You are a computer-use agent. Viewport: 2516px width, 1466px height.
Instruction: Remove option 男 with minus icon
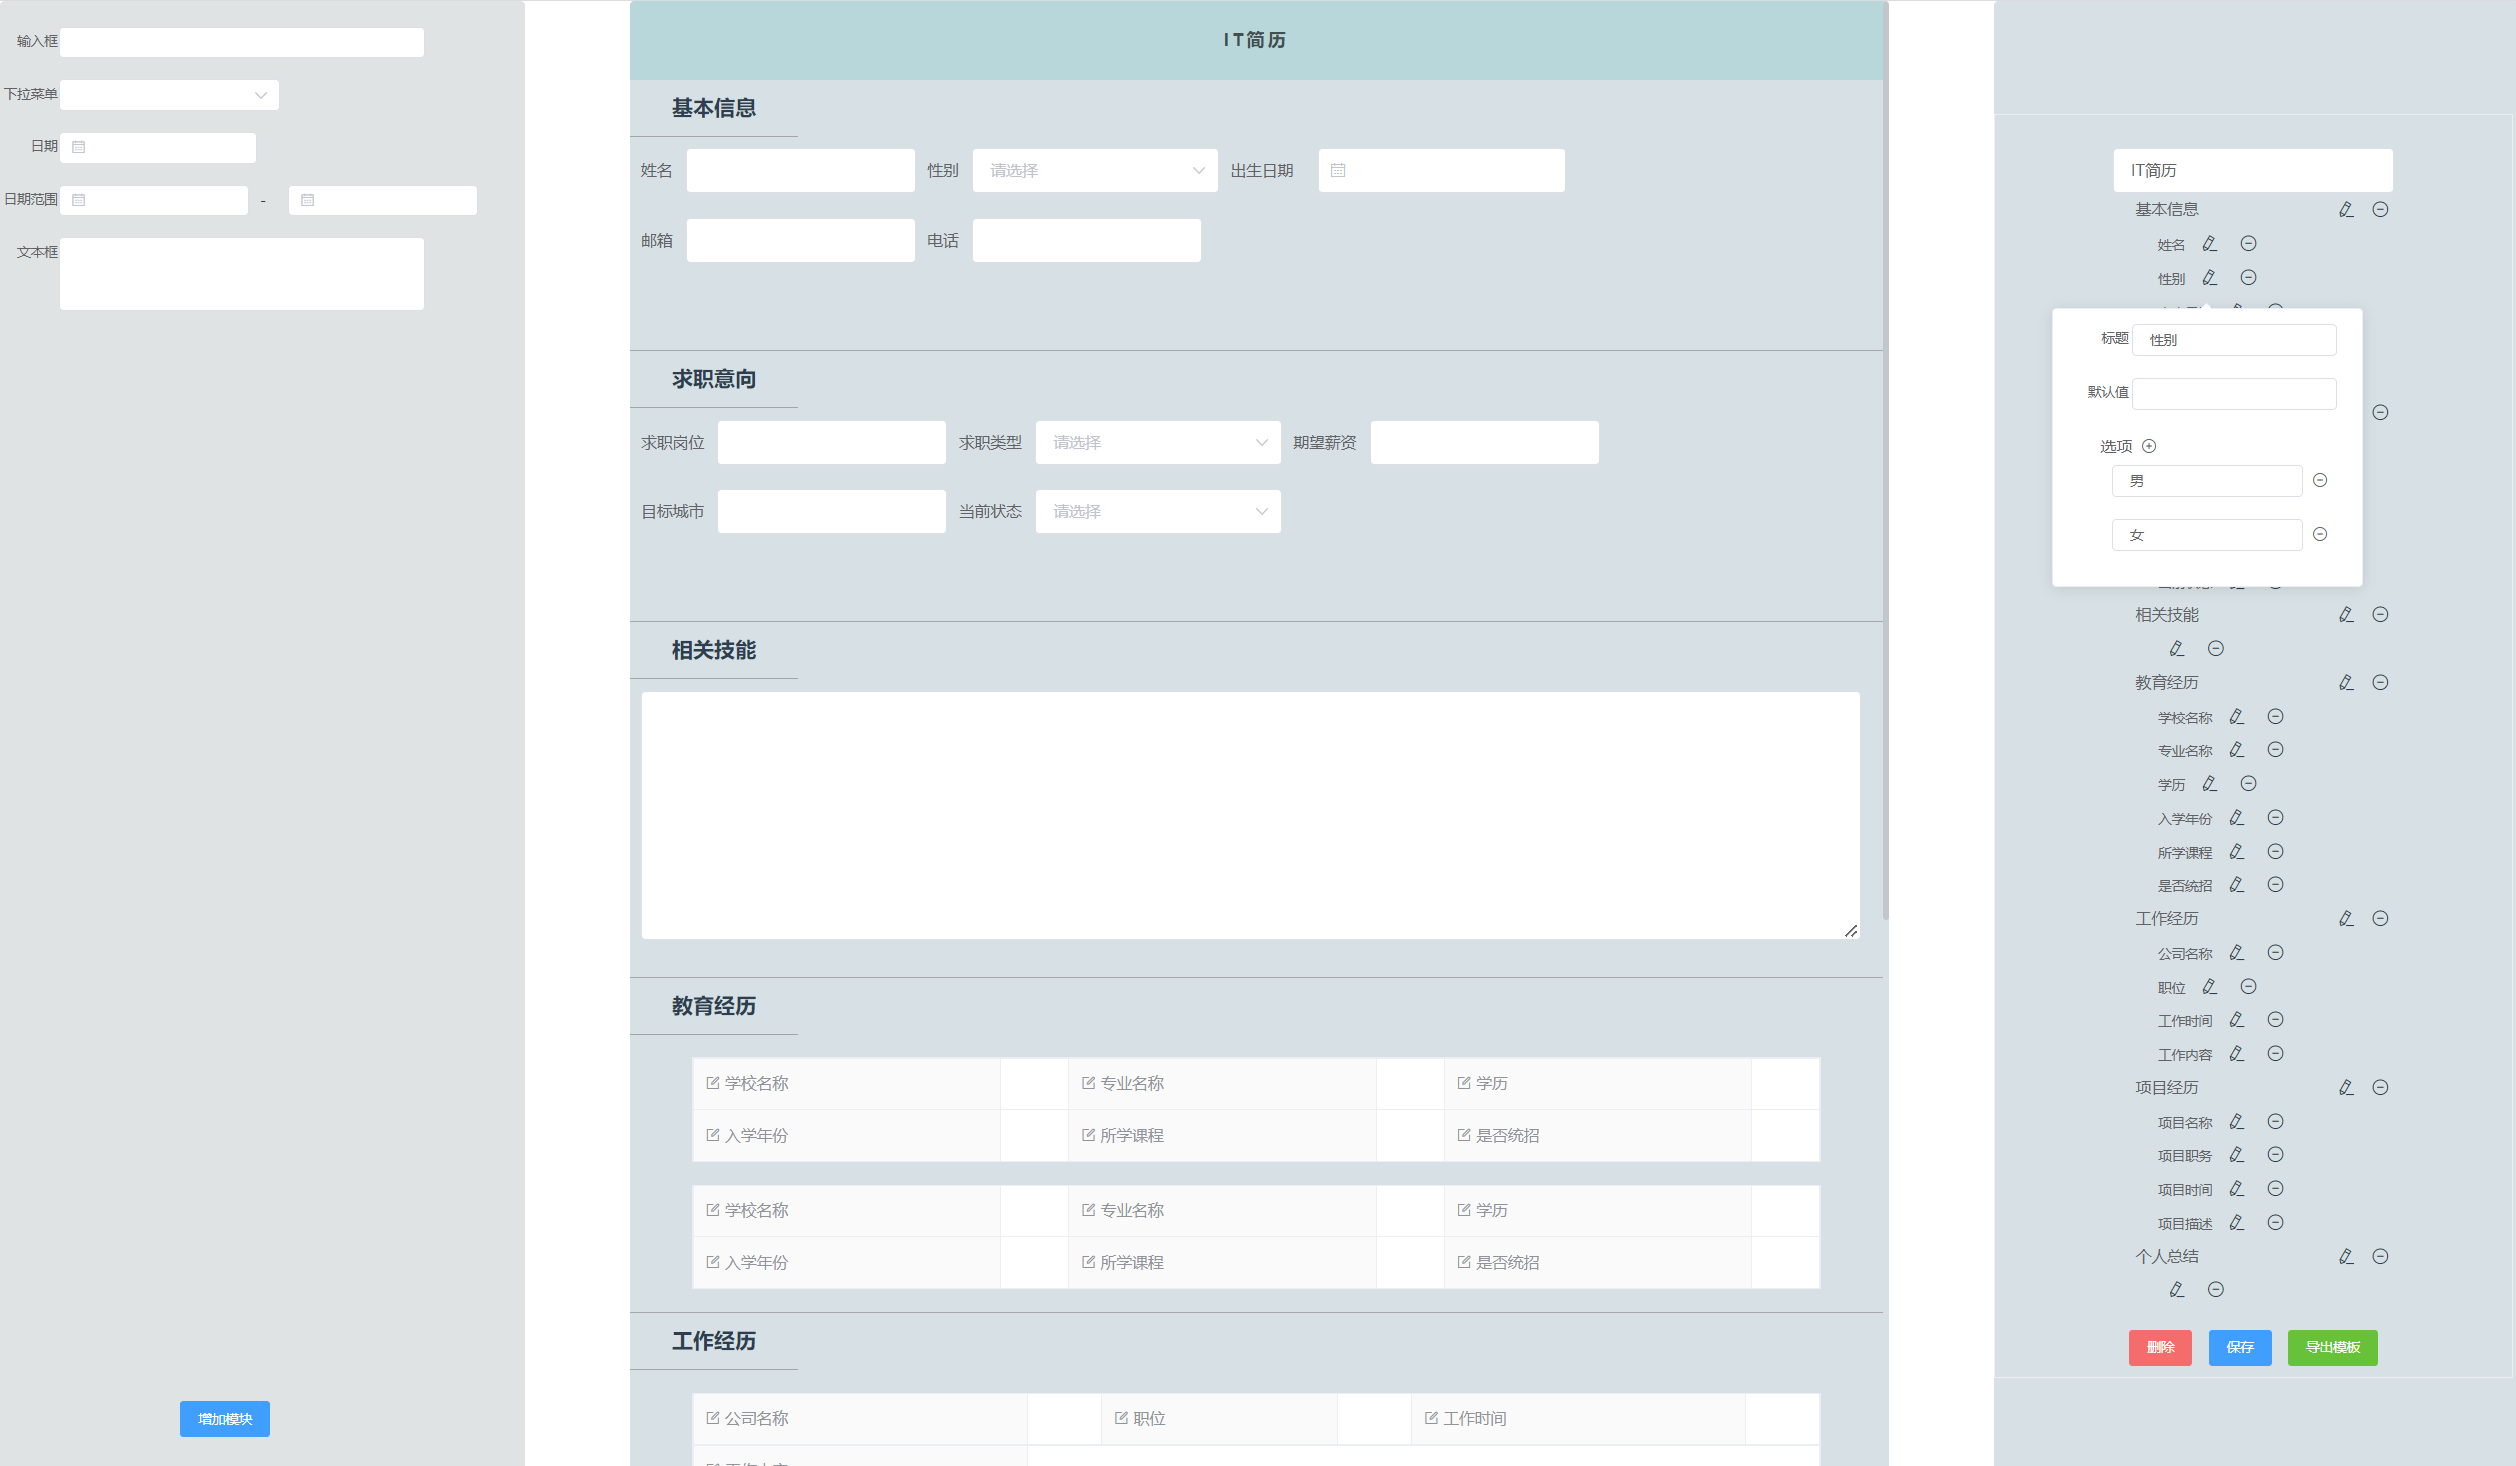pos(2320,480)
